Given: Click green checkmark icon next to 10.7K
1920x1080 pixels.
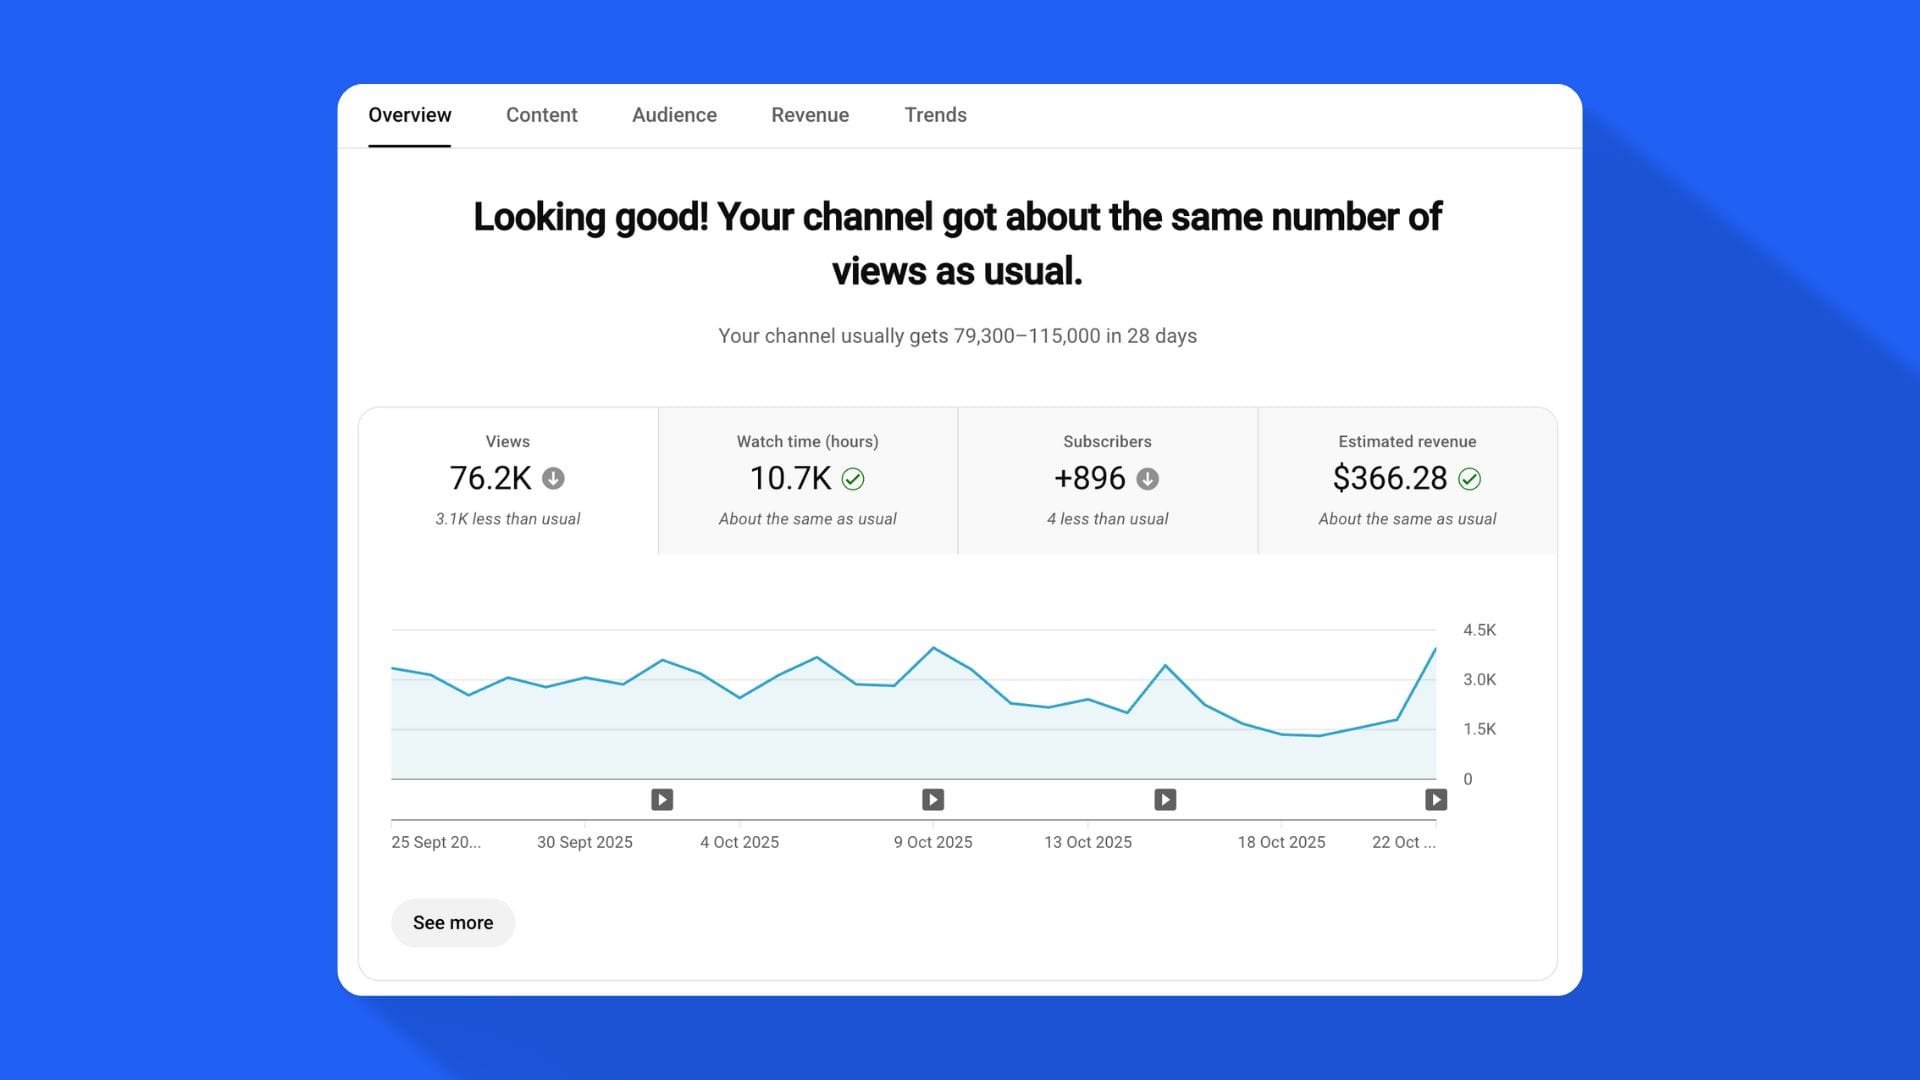Looking at the screenshot, I should click(853, 479).
